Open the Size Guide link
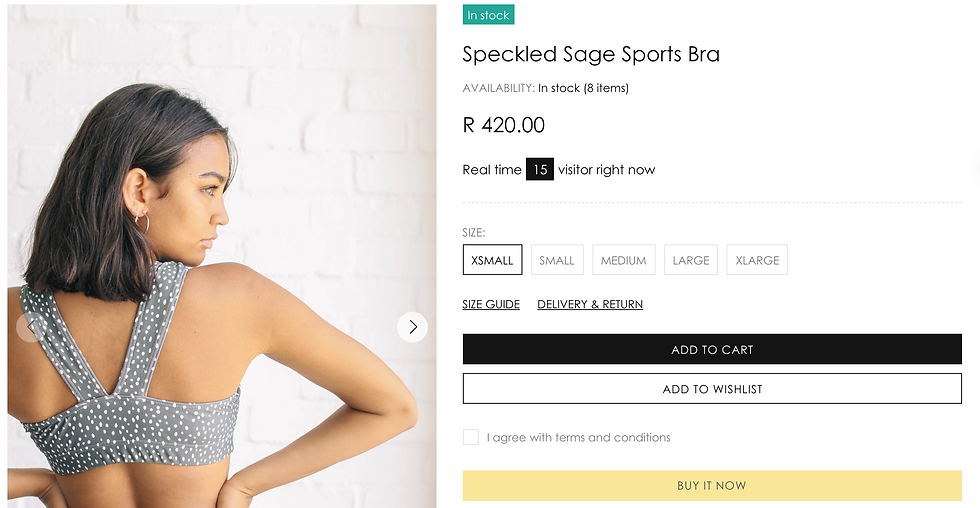Viewport: 980px width, 508px height. [491, 304]
